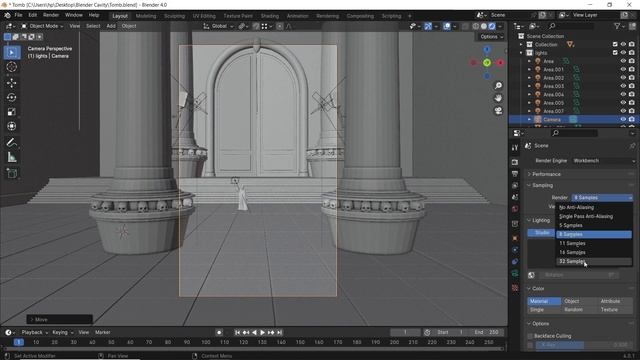The width and height of the screenshot is (640, 360).
Task: Click the Blender logo menu icon
Action: click(x=7, y=15)
